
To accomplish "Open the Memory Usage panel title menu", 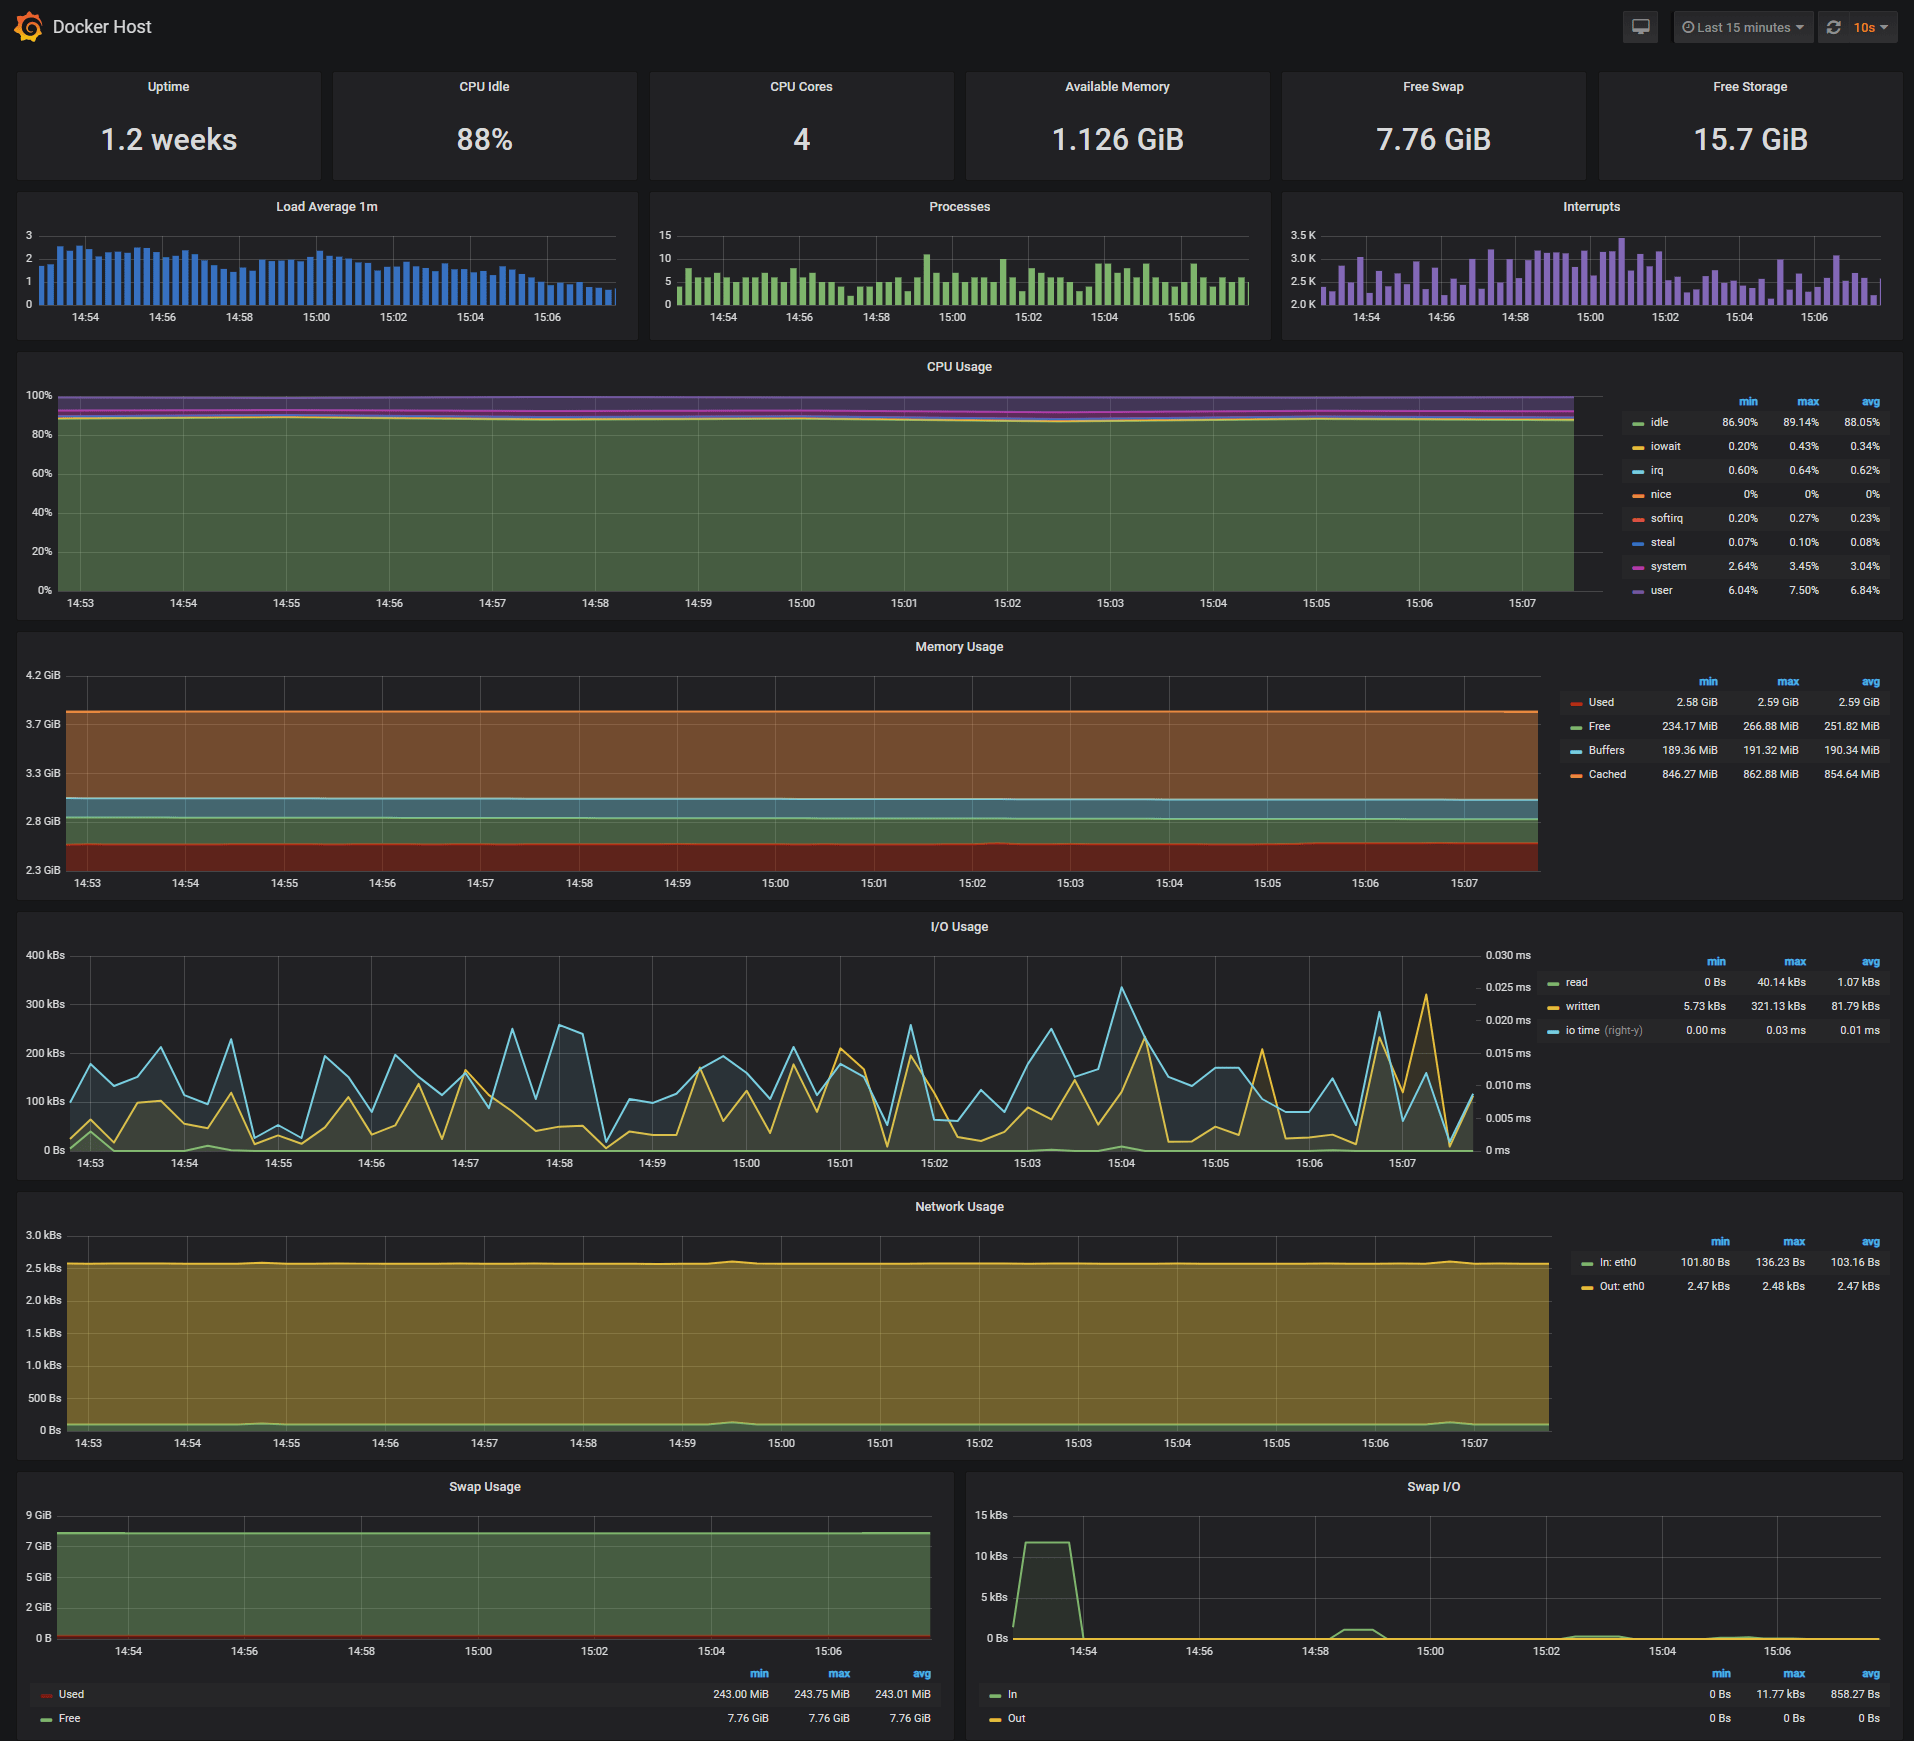I will coord(959,647).
